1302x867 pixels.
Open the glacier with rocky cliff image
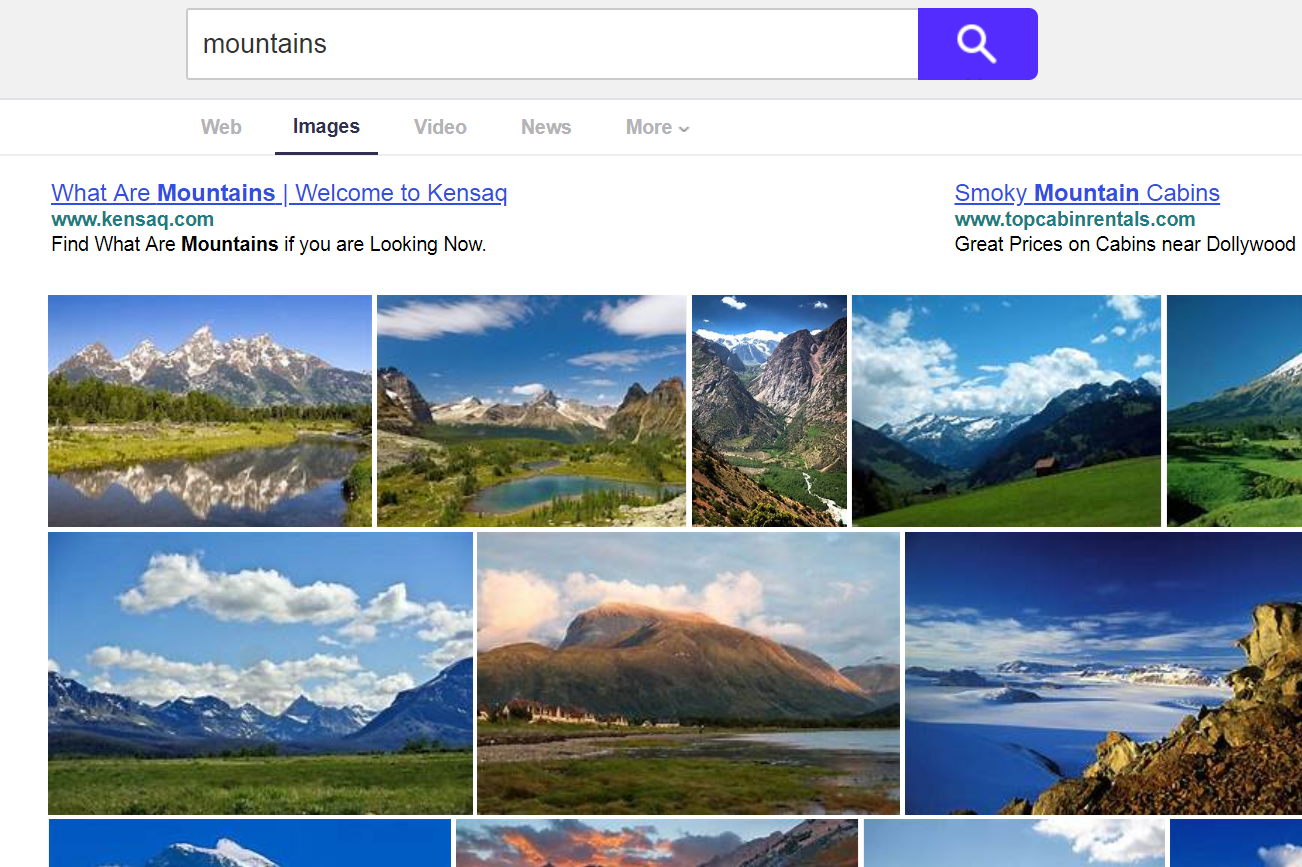click(x=1103, y=673)
